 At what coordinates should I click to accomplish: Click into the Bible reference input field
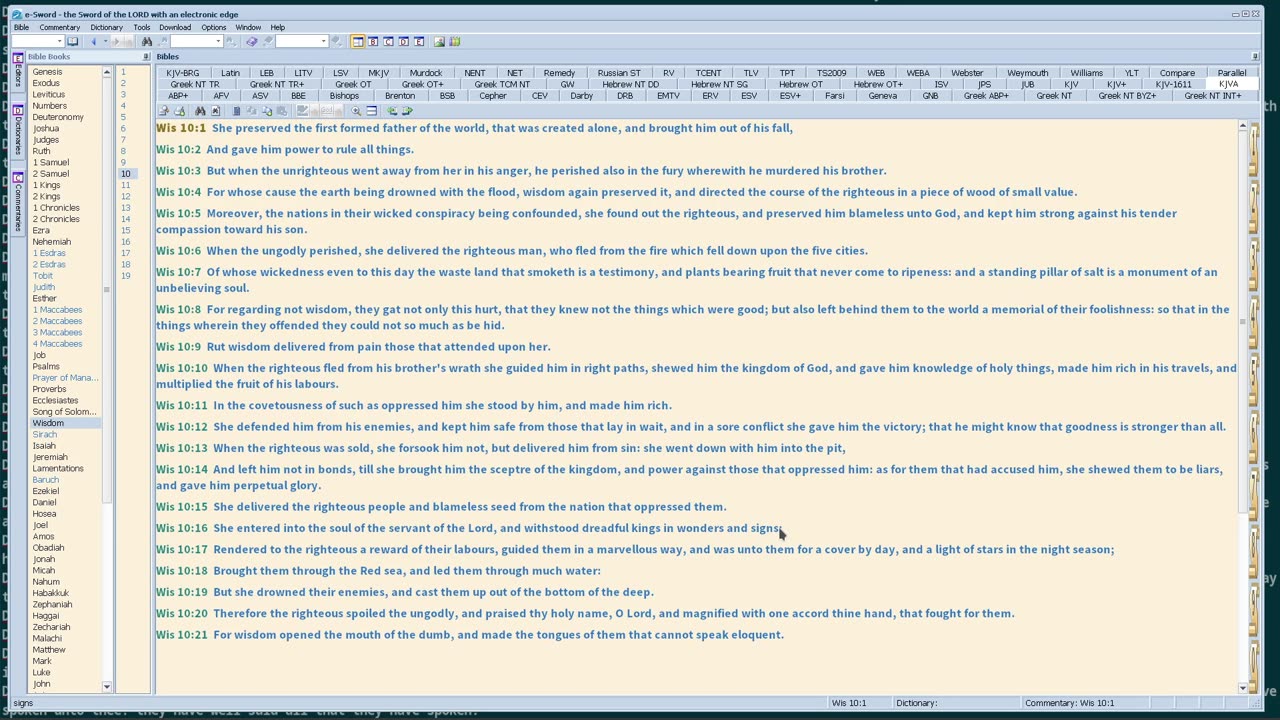[x=33, y=41]
